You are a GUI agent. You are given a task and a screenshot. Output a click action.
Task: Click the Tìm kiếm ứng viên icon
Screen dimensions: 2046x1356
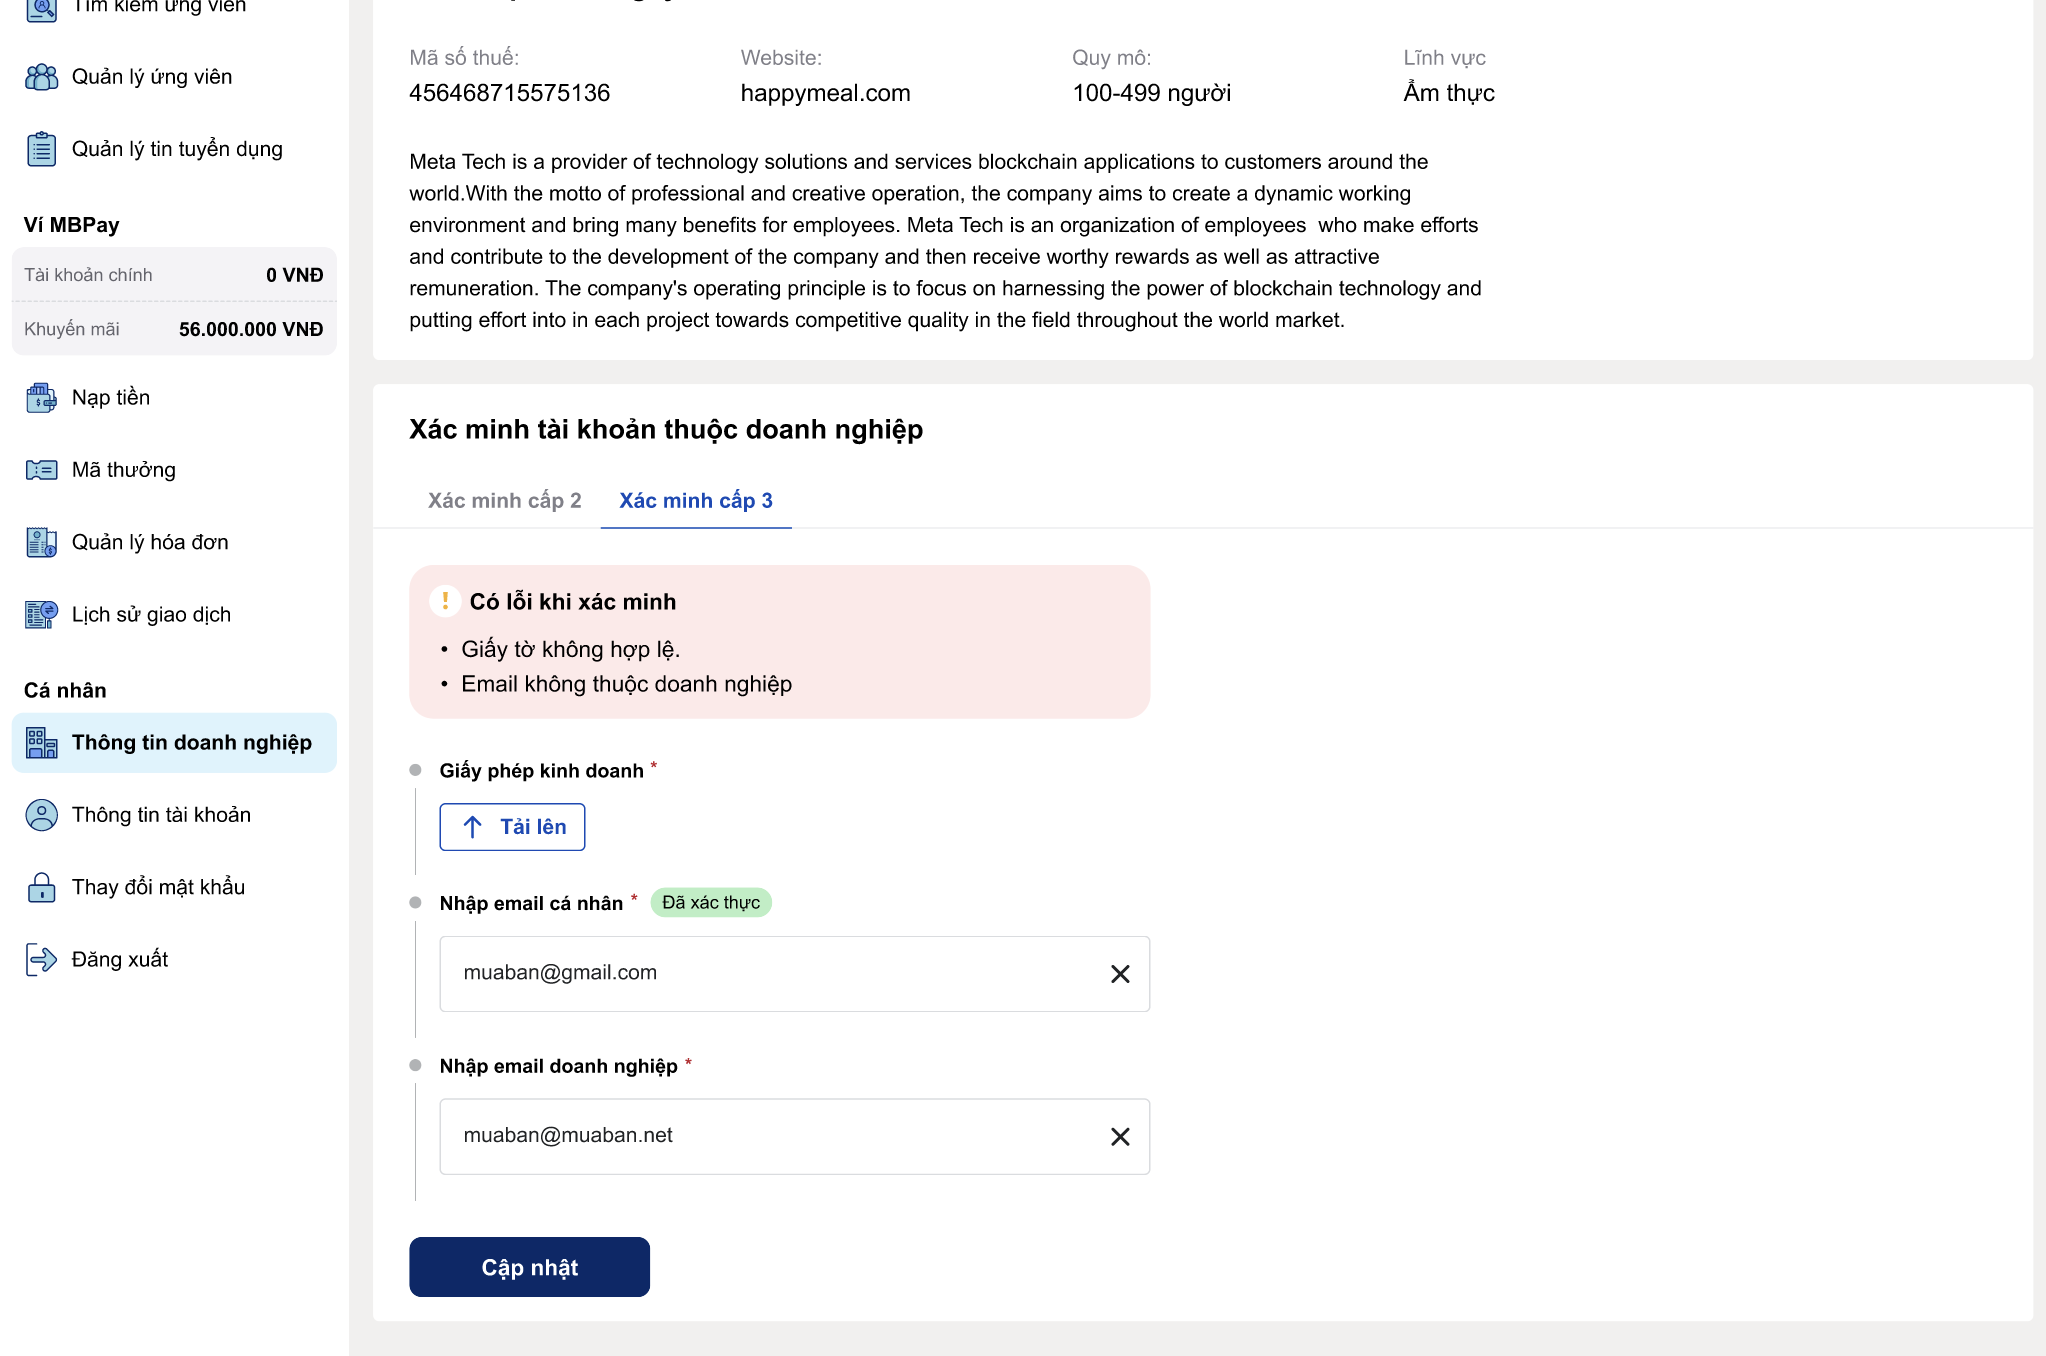(41, 9)
